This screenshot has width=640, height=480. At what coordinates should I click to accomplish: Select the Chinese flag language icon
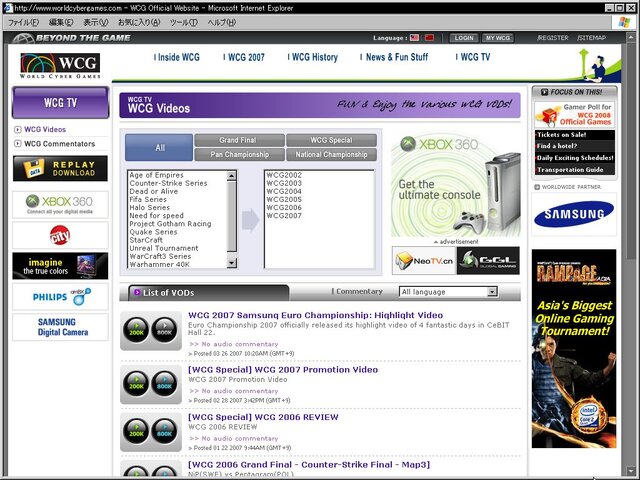click(429, 38)
